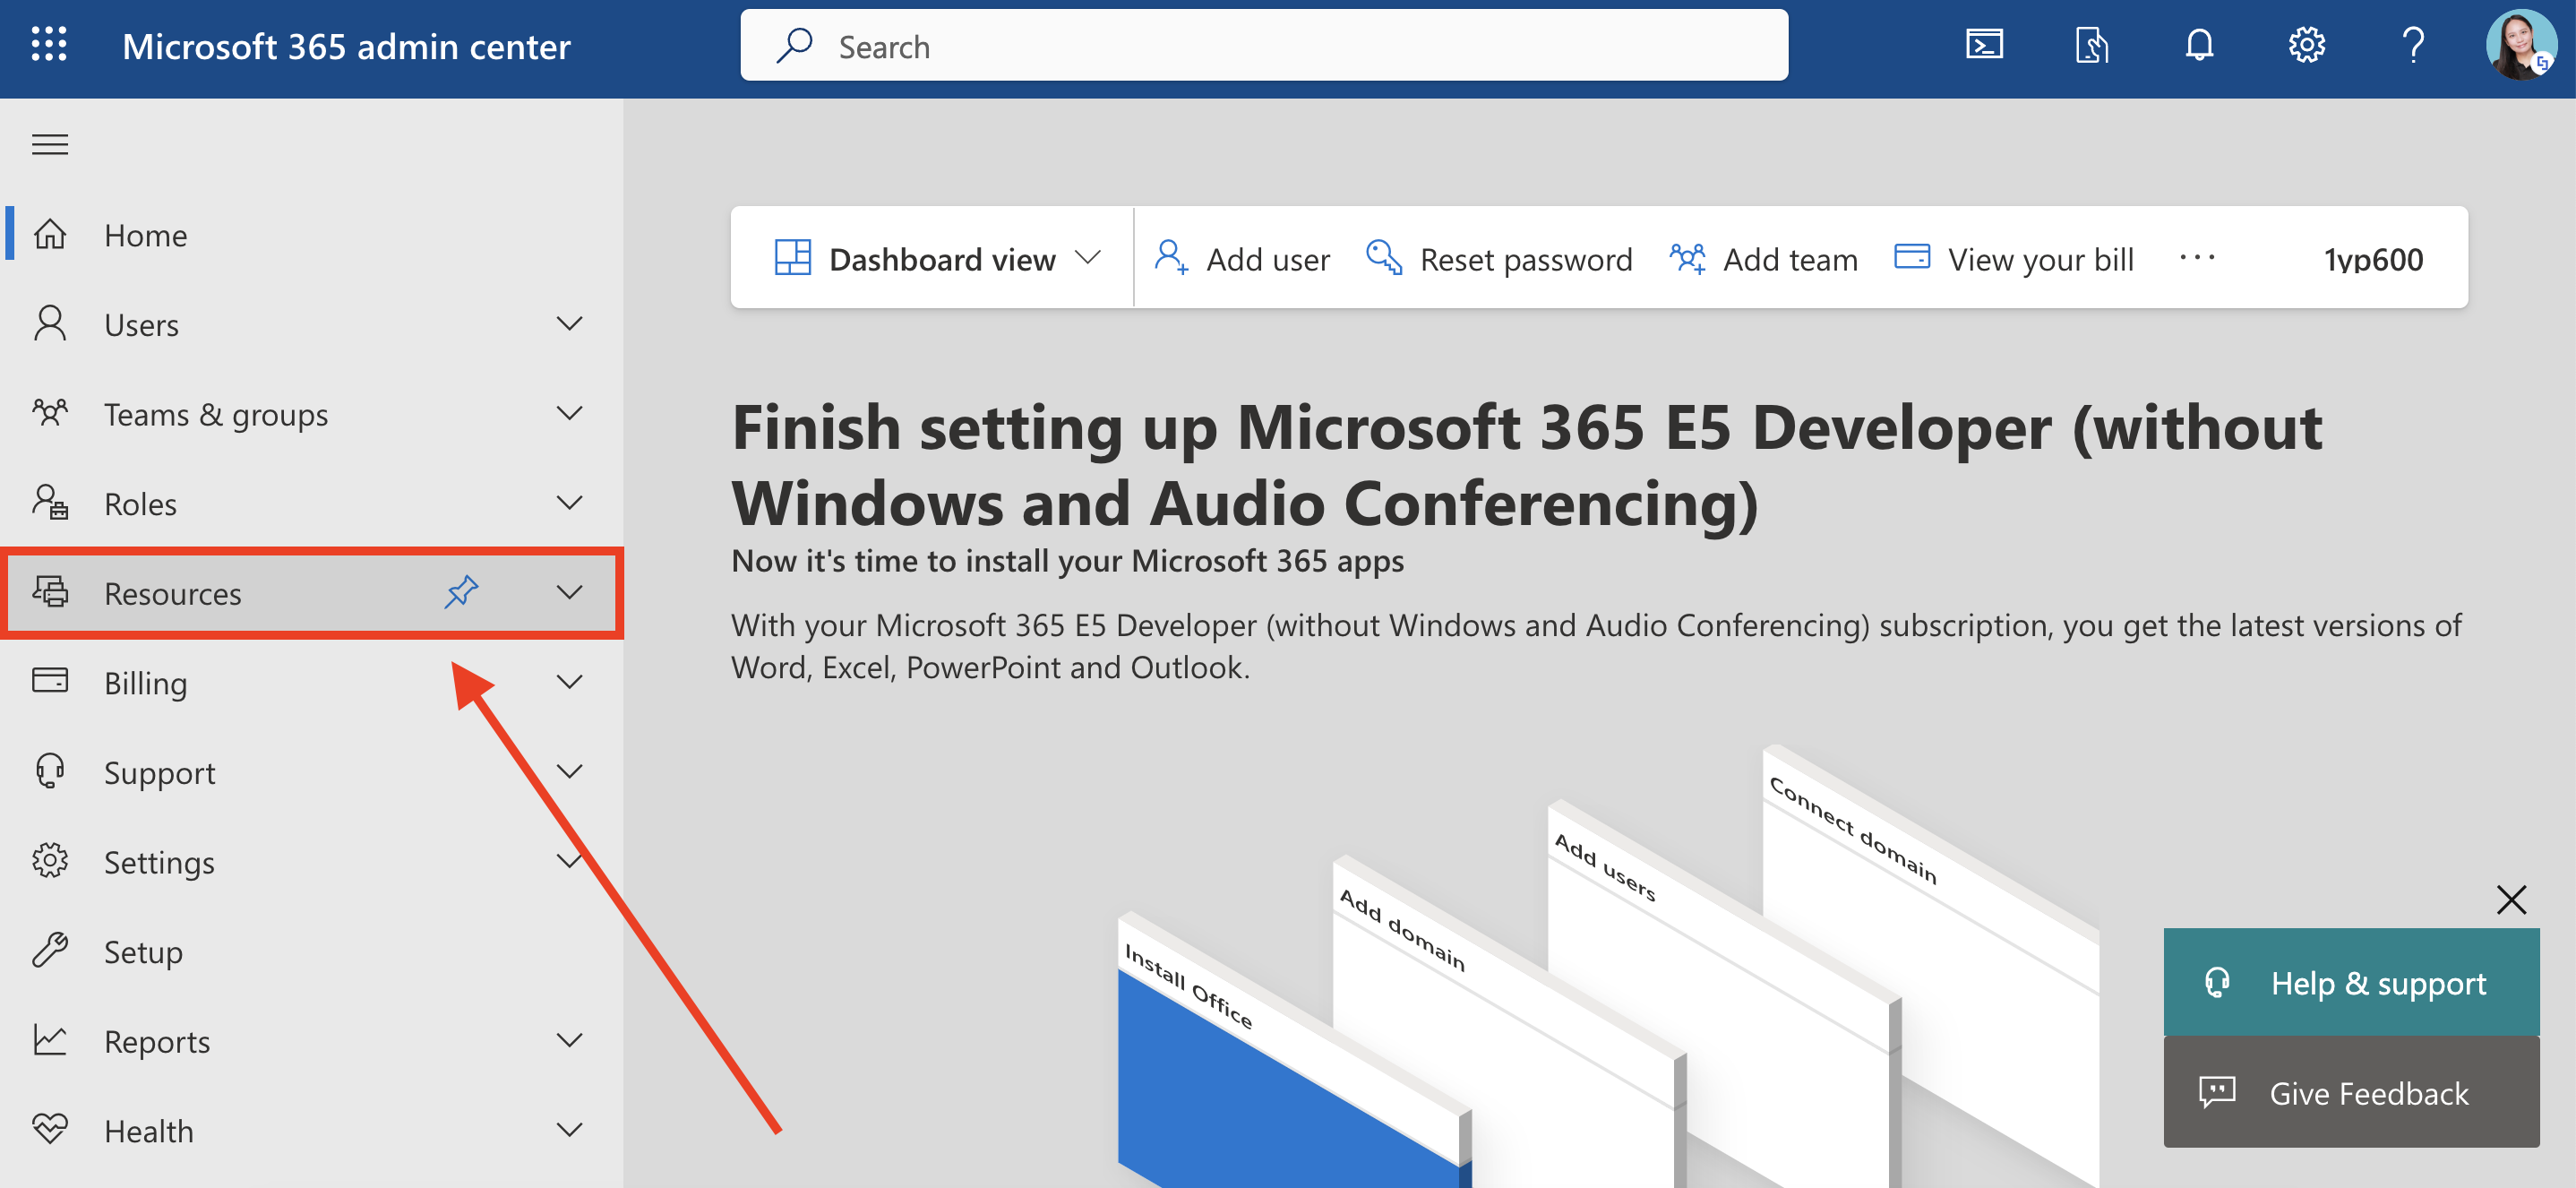This screenshot has height=1188, width=2576.
Task: Click the Reset password button
Action: pyautogui.click(x=1499, y=259)
